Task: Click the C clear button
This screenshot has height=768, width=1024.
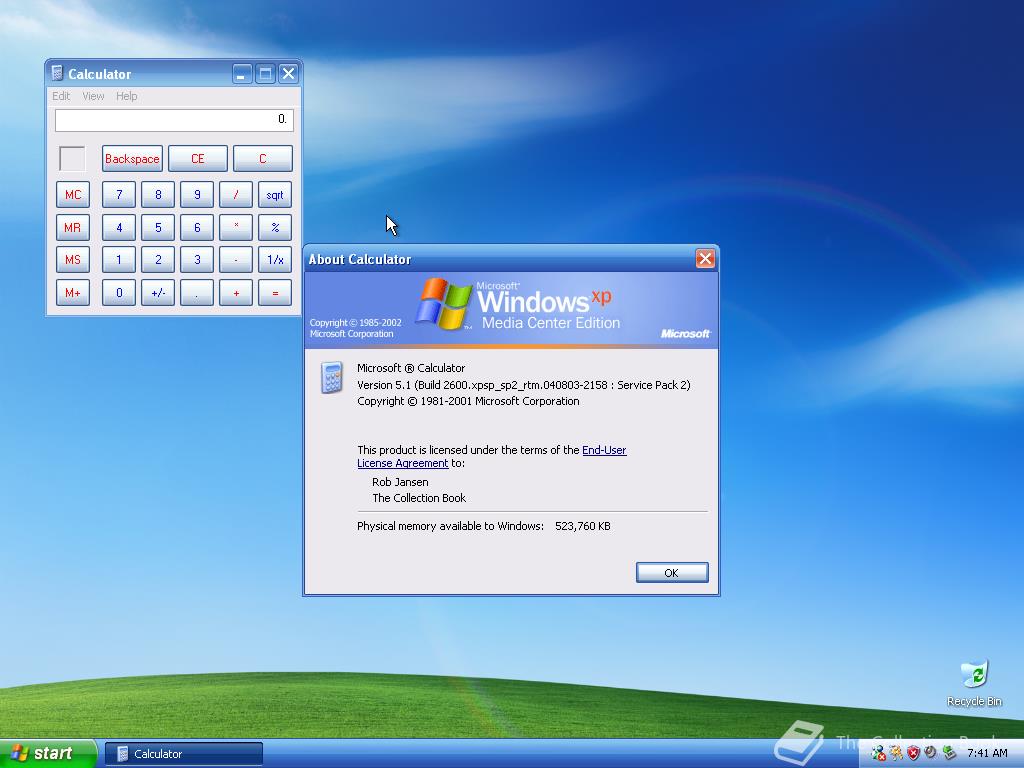Action: click(263, 159)
